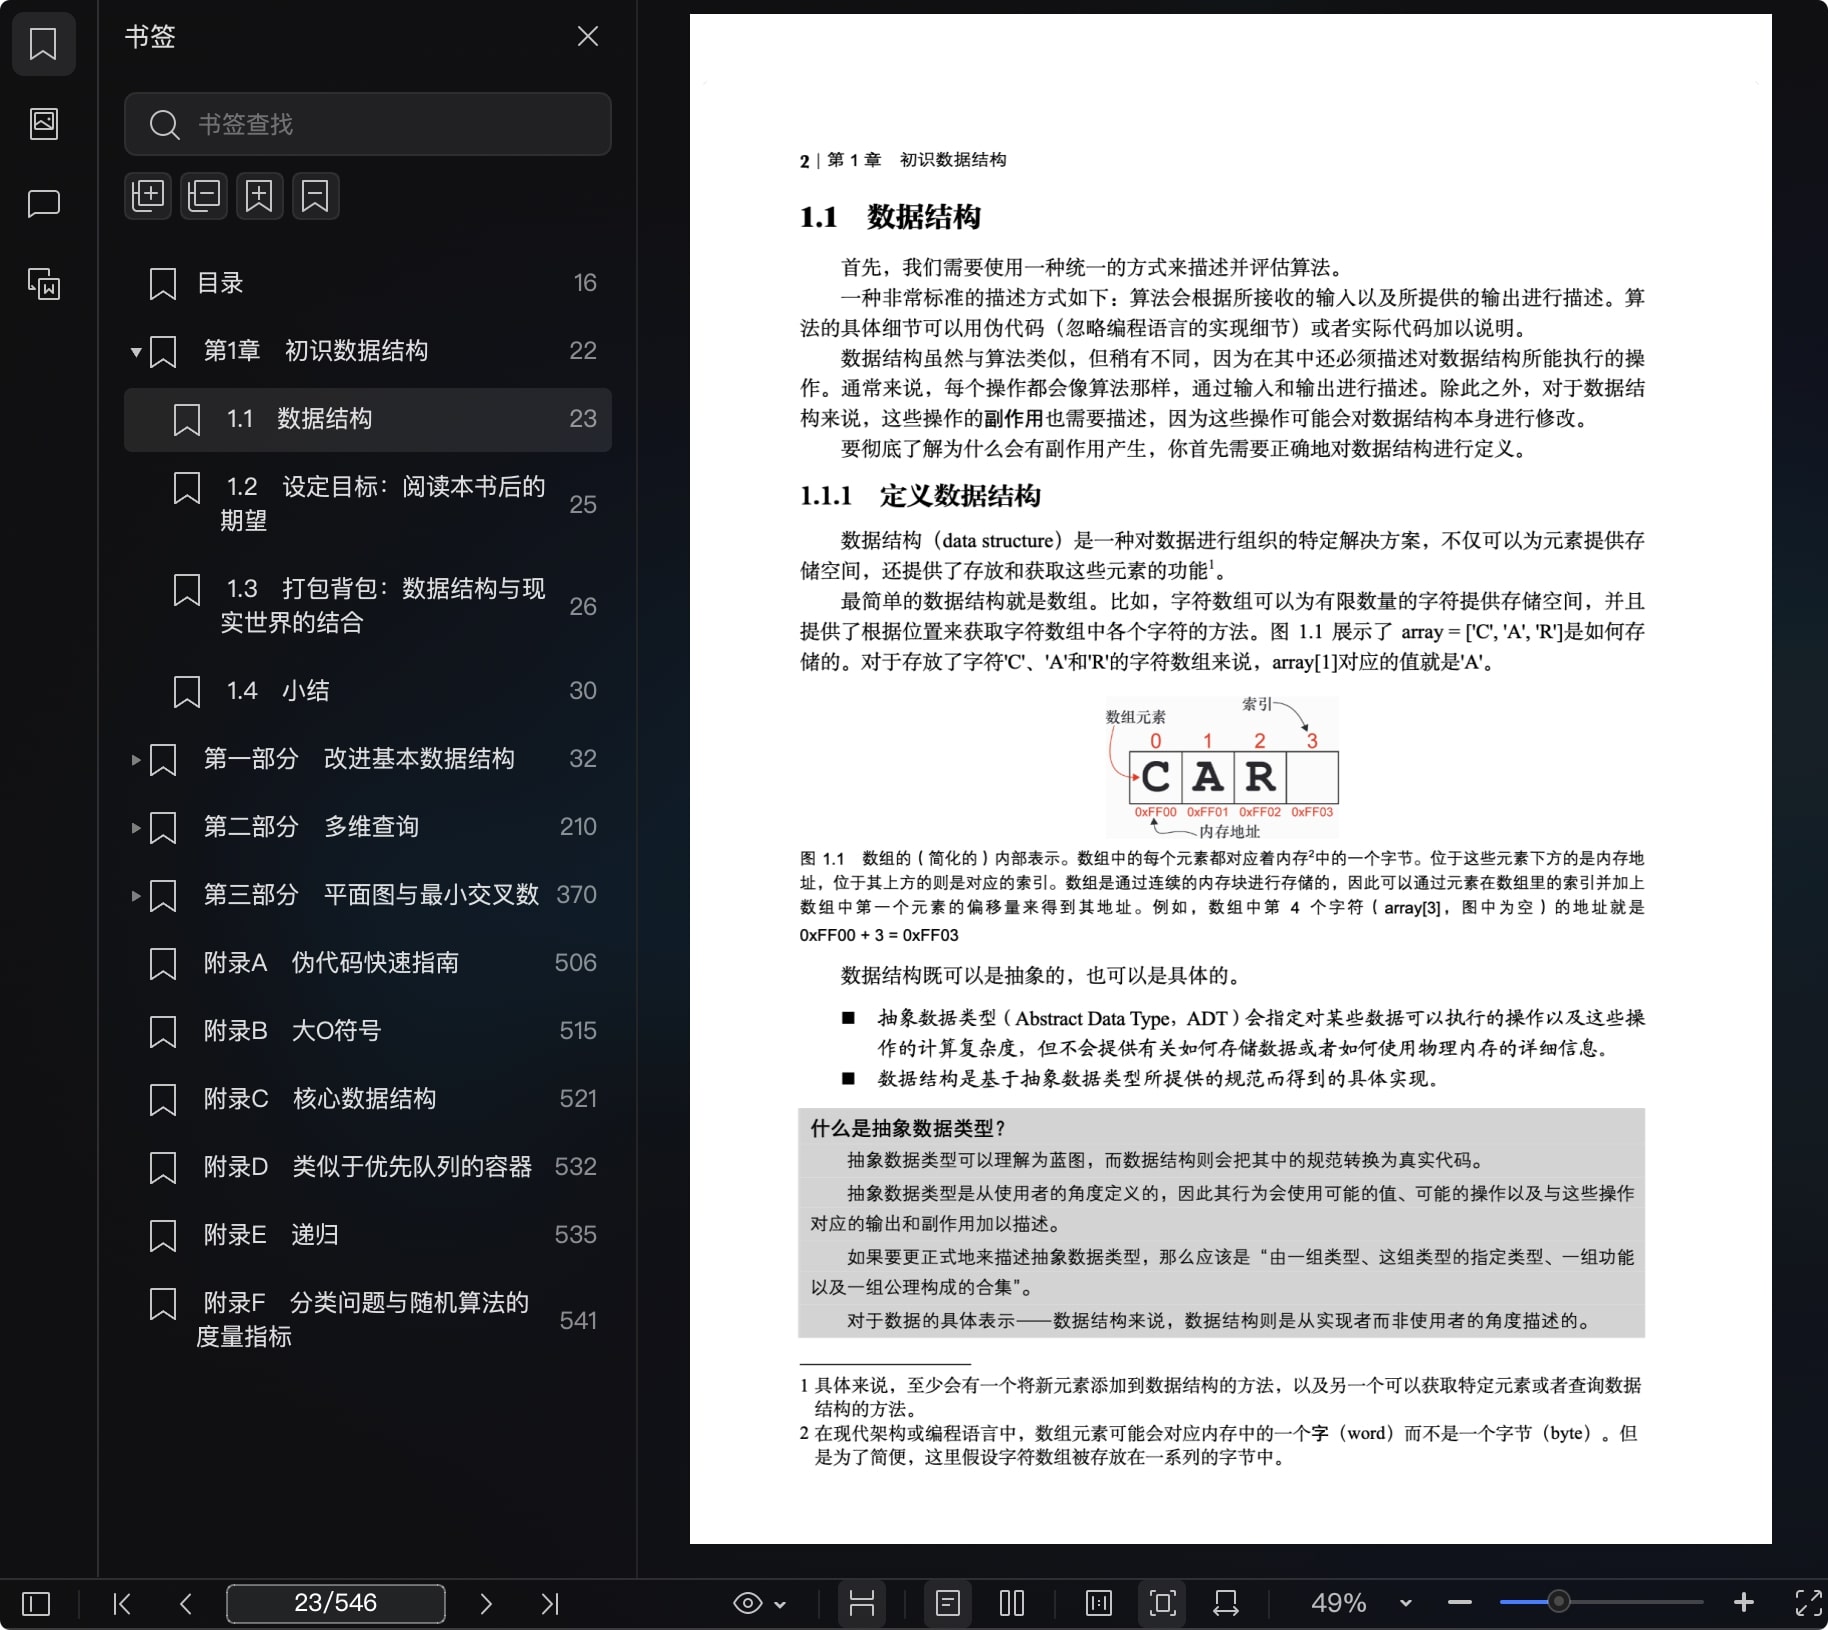Open the thumbnails panel icon

[x=43, y=124]
